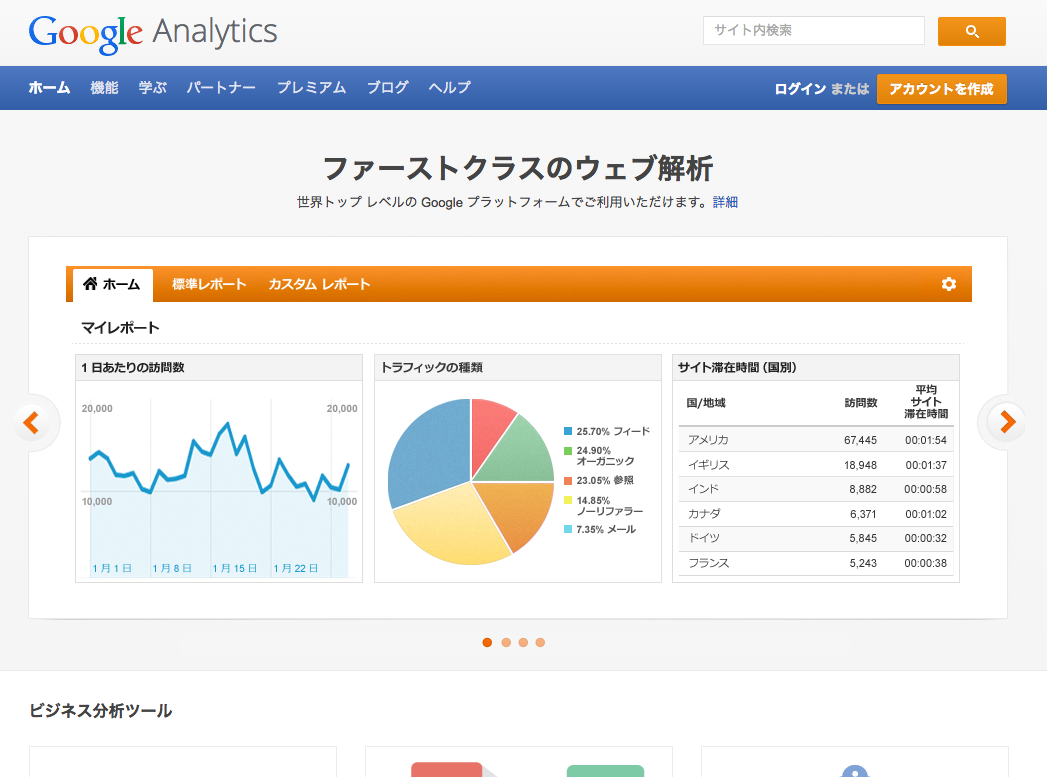
Task: Click the orange search magnifier button
Action: click(x=970, y=31)
